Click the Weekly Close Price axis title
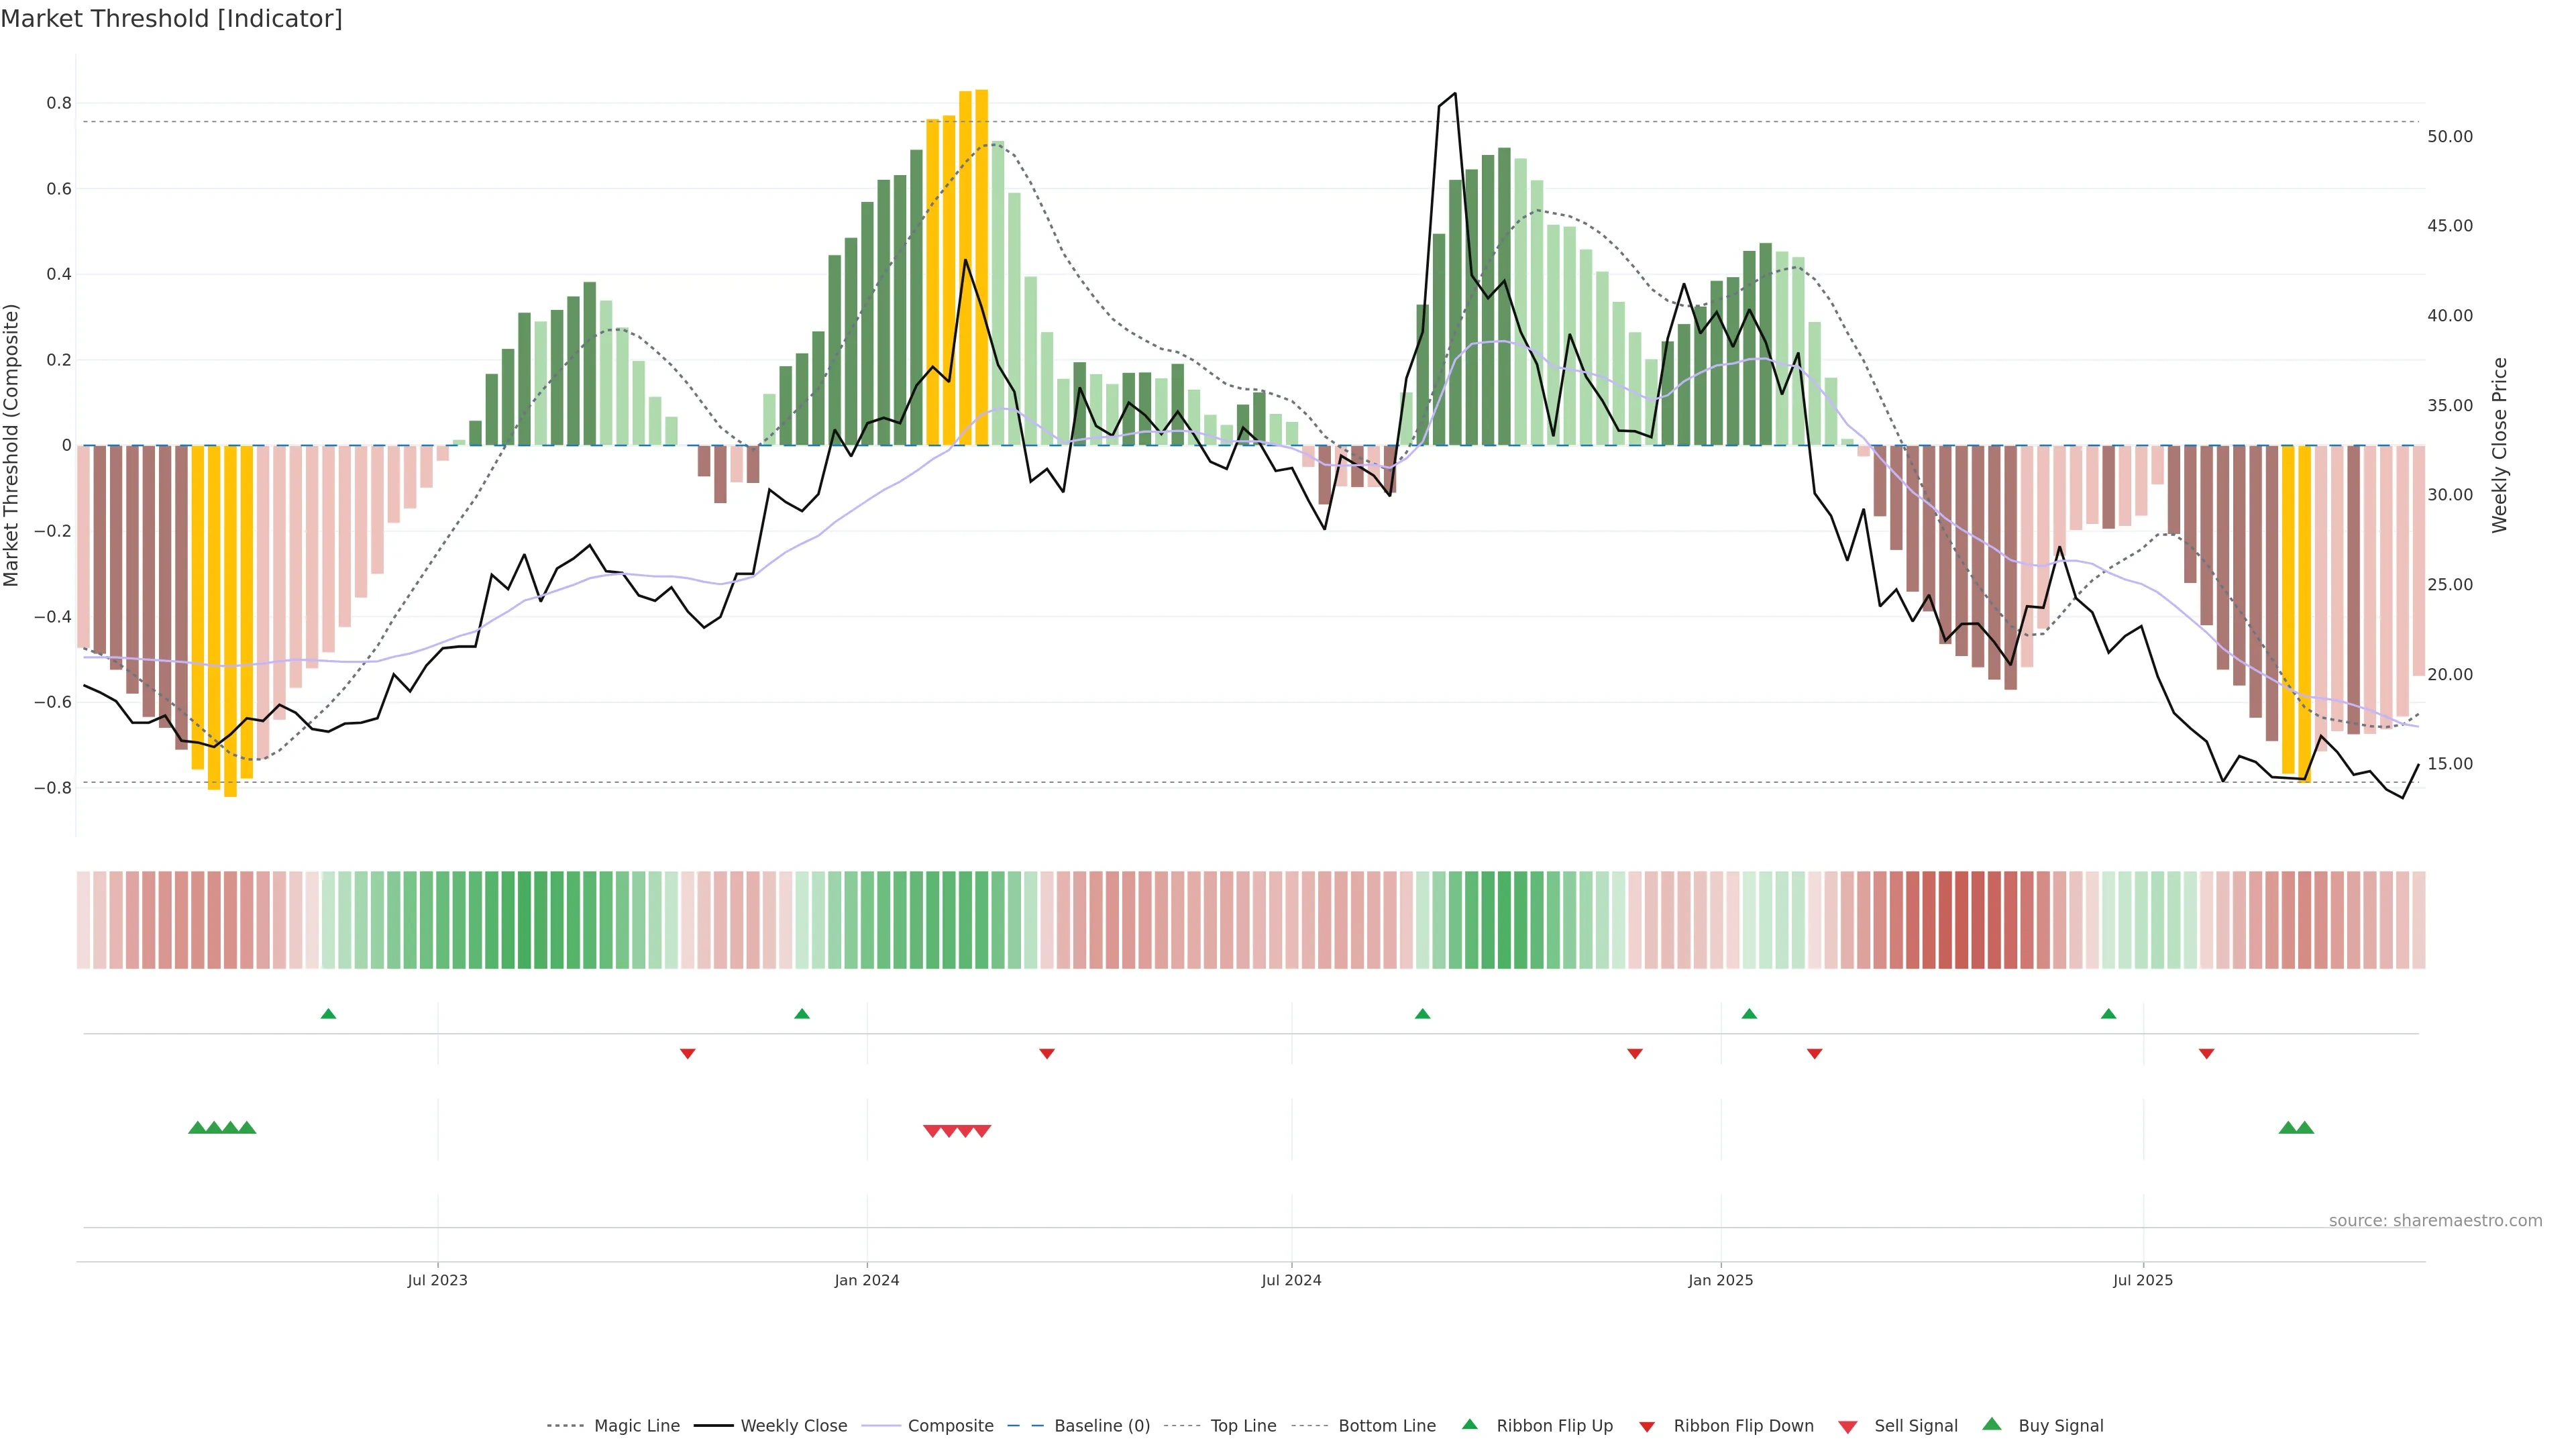 pos(2500,445)
